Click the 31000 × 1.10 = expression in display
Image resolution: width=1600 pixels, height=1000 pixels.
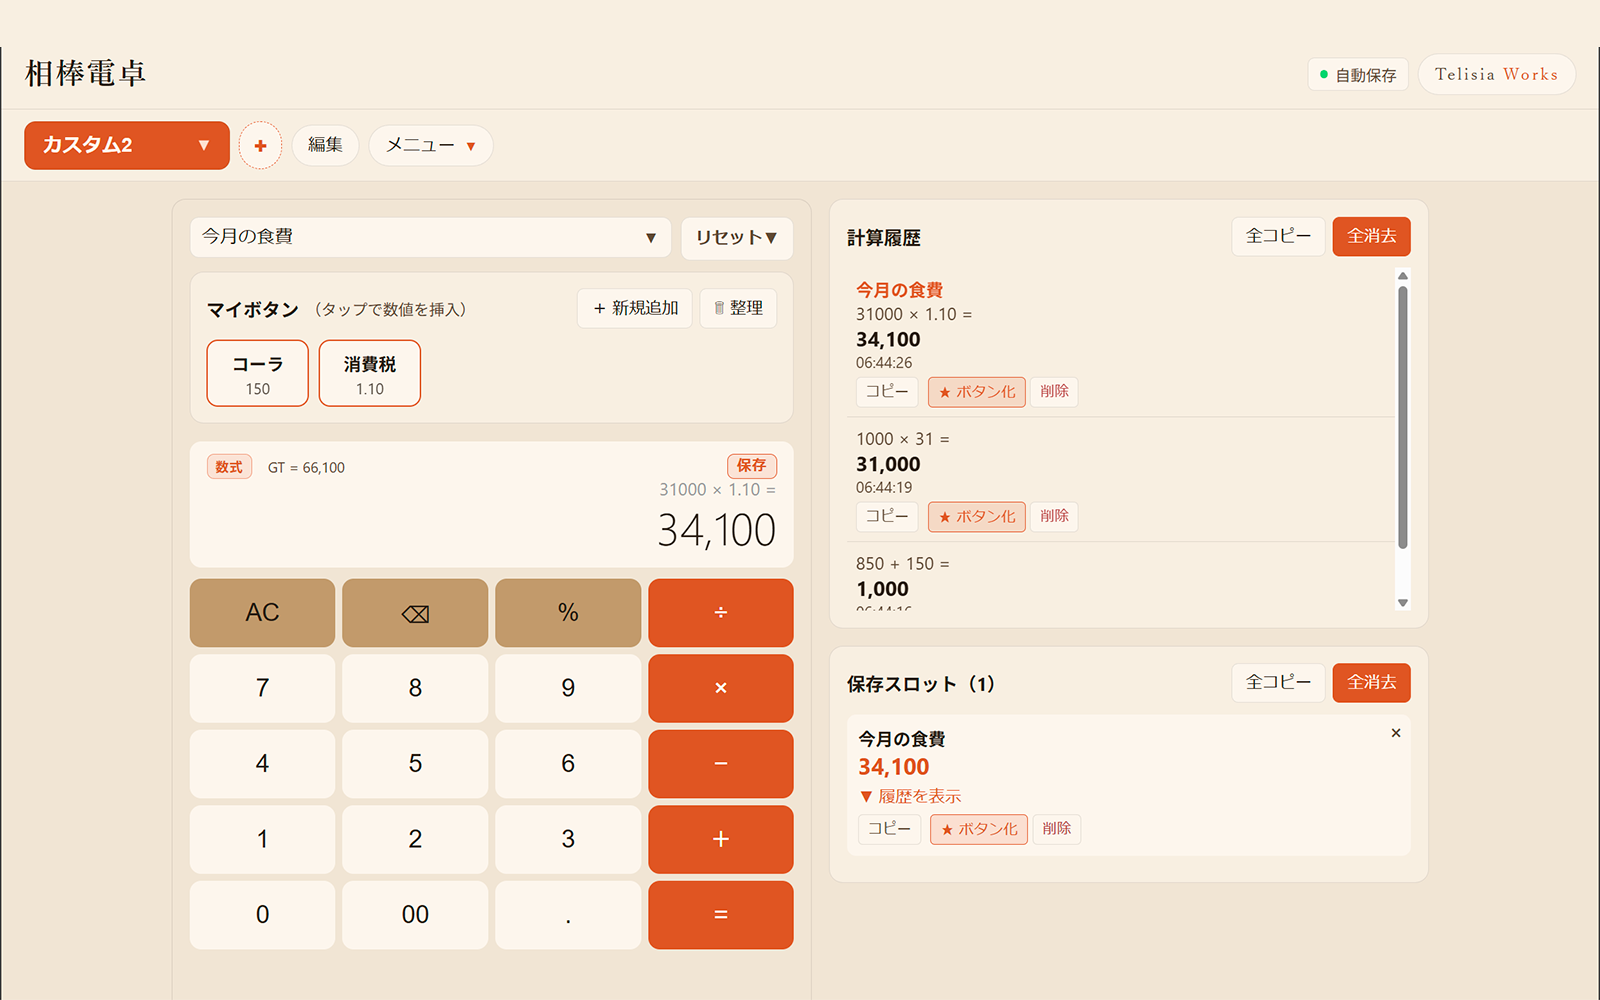pyautogui.click(x=717, y=490)
